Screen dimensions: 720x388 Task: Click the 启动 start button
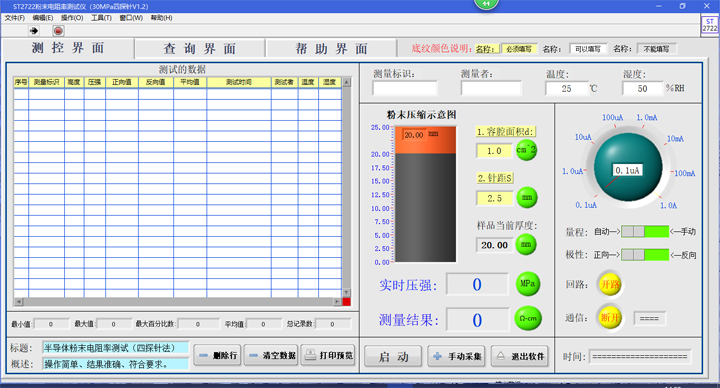coord(393,357)
